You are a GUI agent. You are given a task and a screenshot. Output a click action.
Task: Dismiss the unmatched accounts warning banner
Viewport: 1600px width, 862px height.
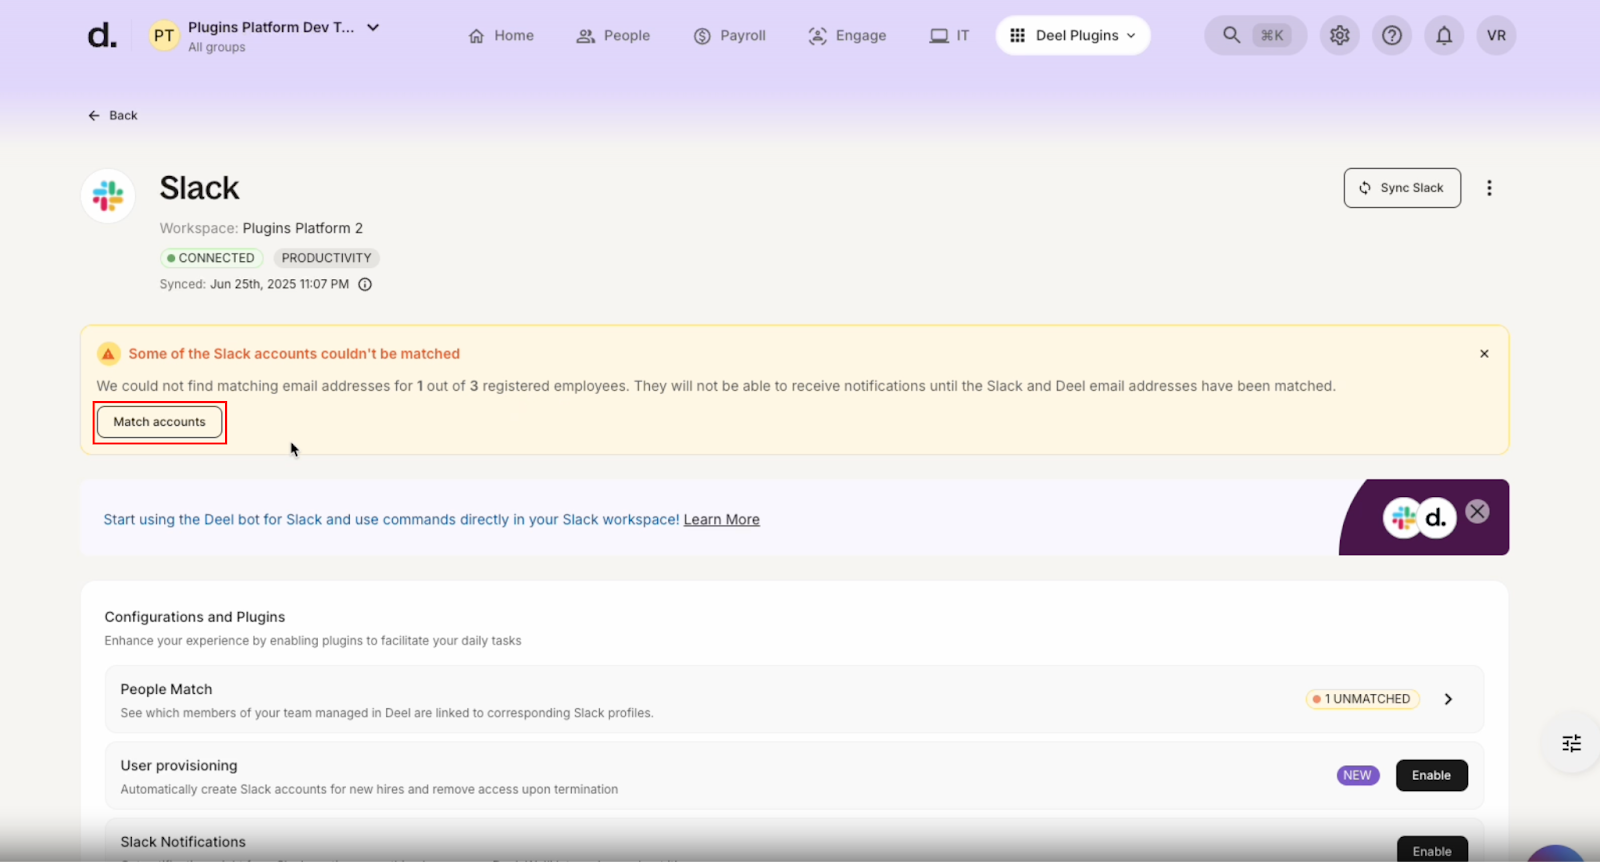[x=1484, y=354]
